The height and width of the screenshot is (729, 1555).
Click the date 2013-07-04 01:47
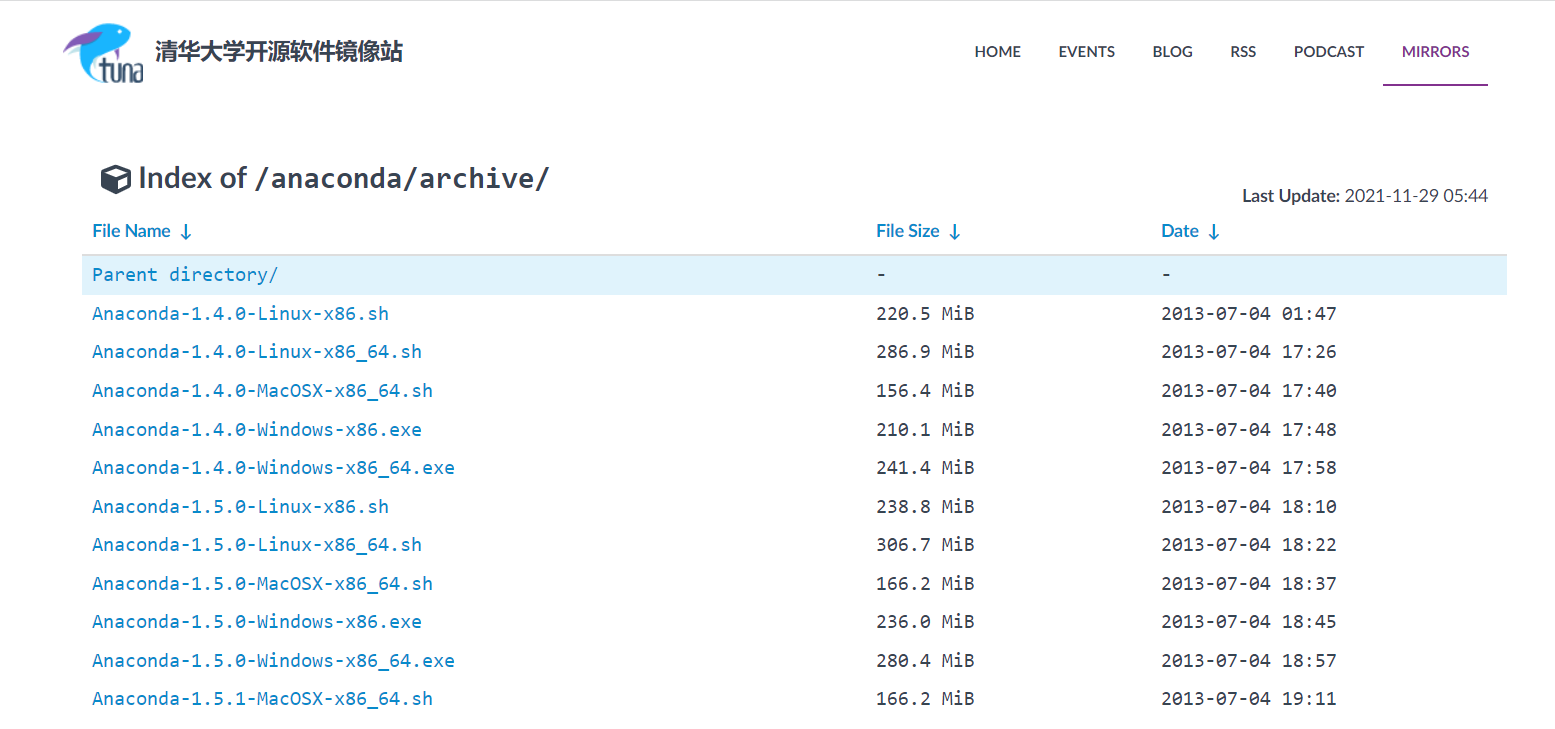(x=1249, y=313)
